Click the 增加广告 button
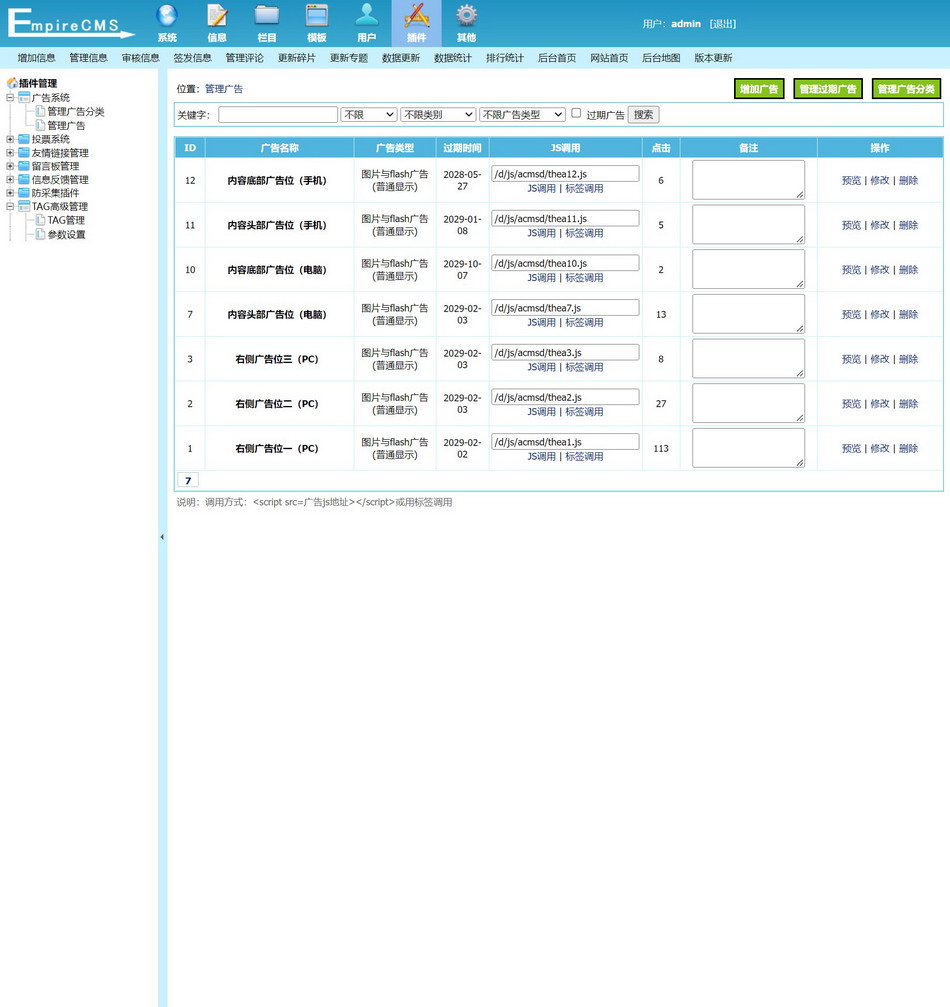 point(759,89)
